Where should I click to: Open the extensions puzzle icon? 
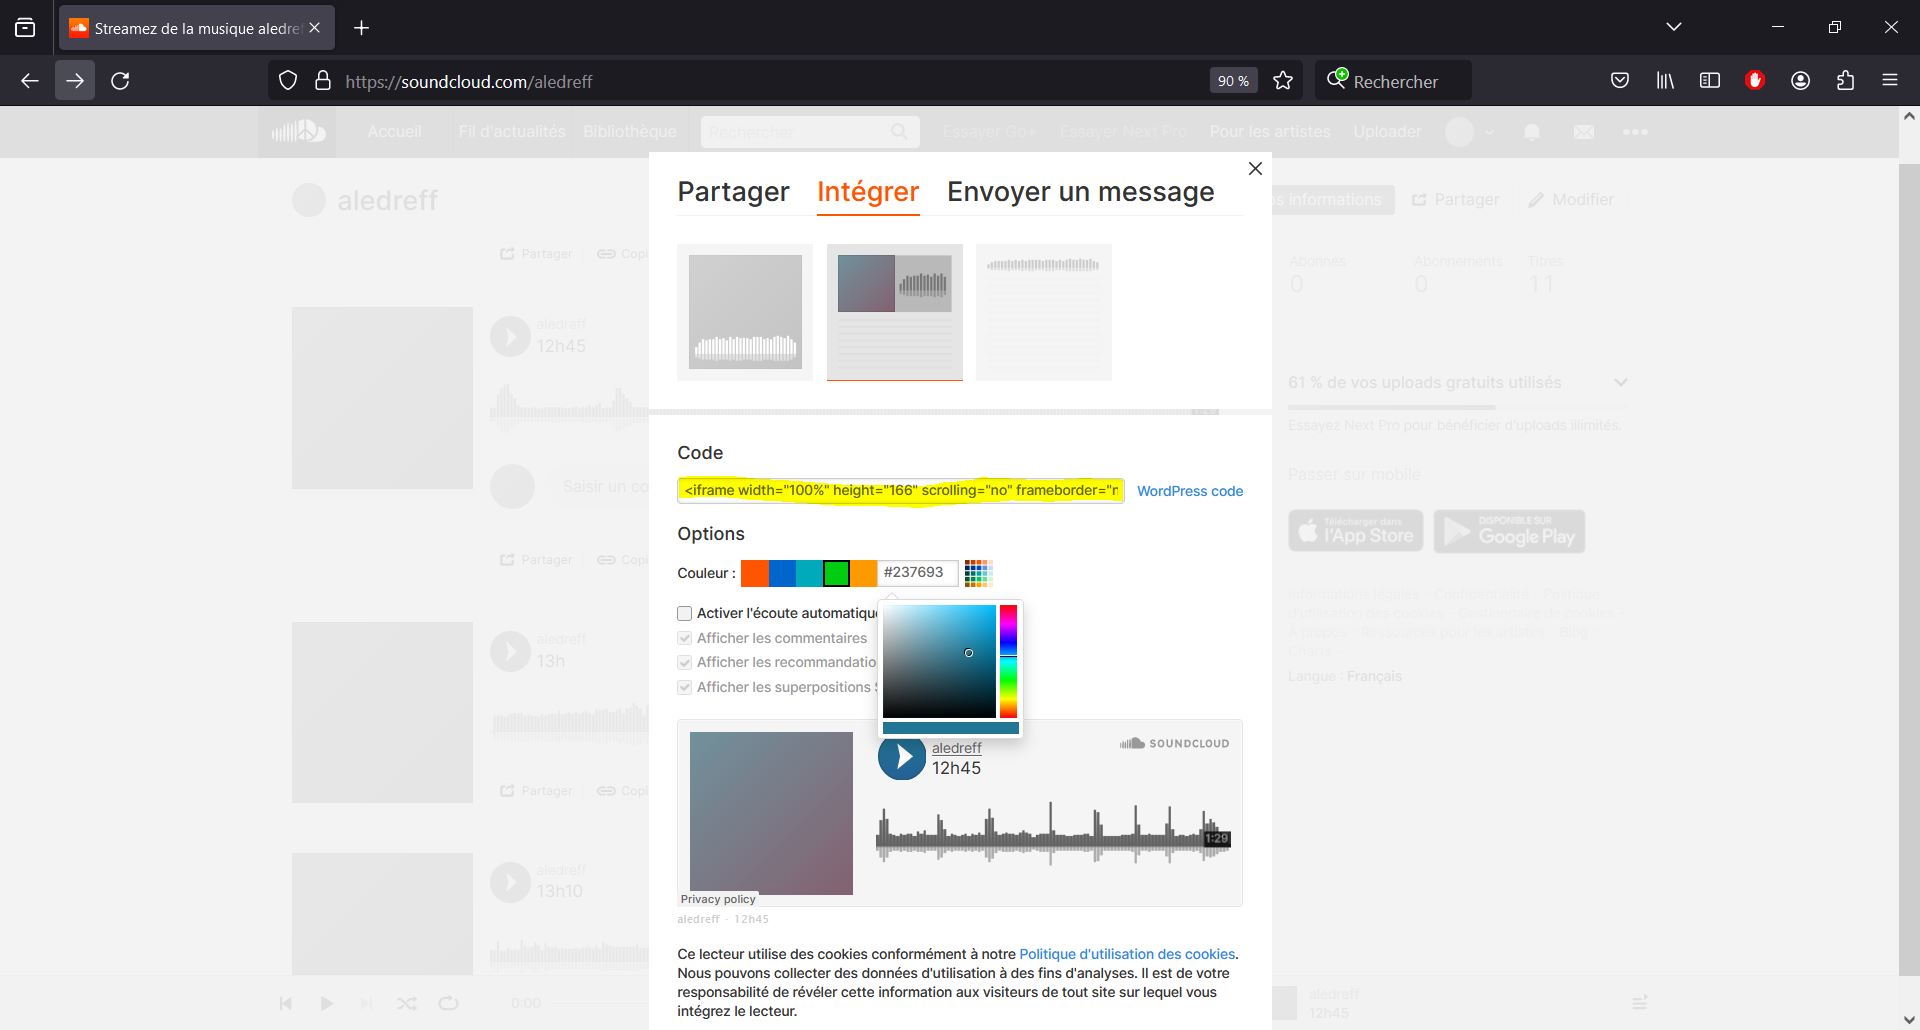(x=1845, y=81)
